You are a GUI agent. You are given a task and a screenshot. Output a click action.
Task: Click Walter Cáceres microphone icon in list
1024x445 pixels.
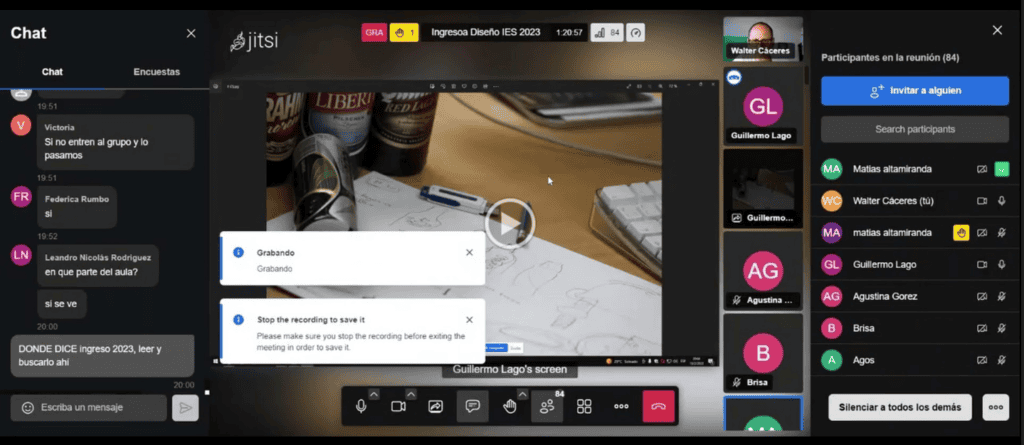(1001, 201)
